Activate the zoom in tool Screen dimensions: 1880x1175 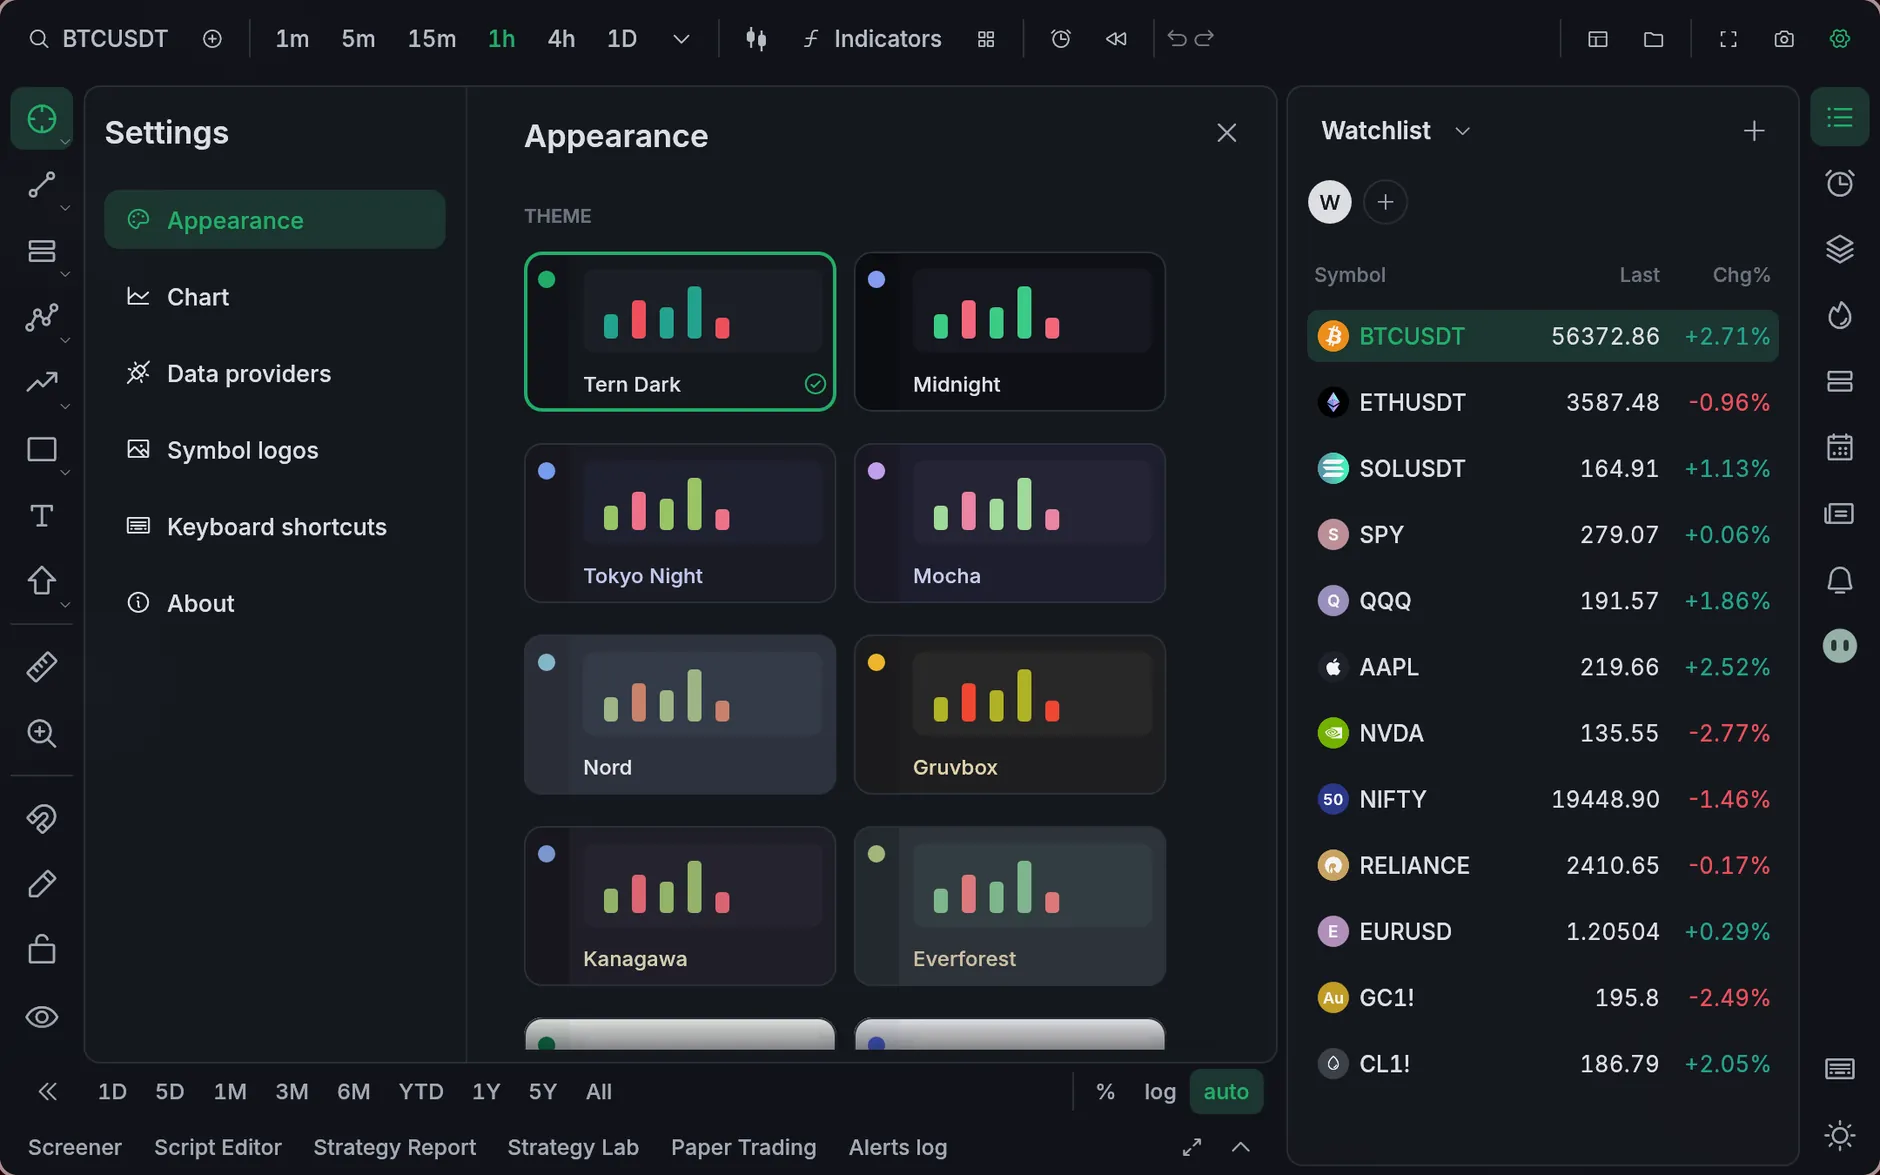click(x=41, y=733)
